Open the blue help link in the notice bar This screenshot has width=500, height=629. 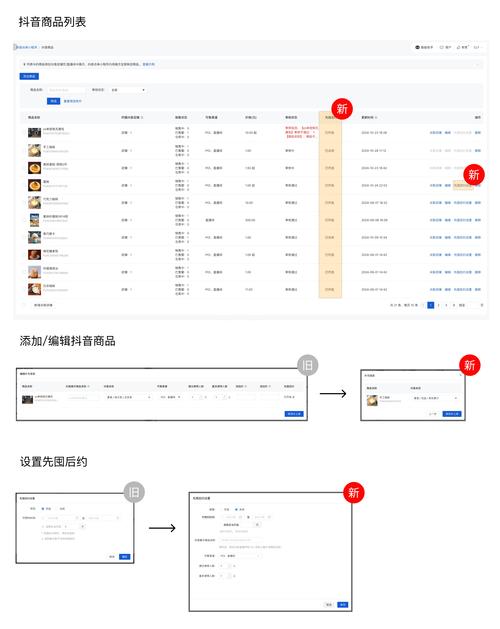tap(148, 64)
